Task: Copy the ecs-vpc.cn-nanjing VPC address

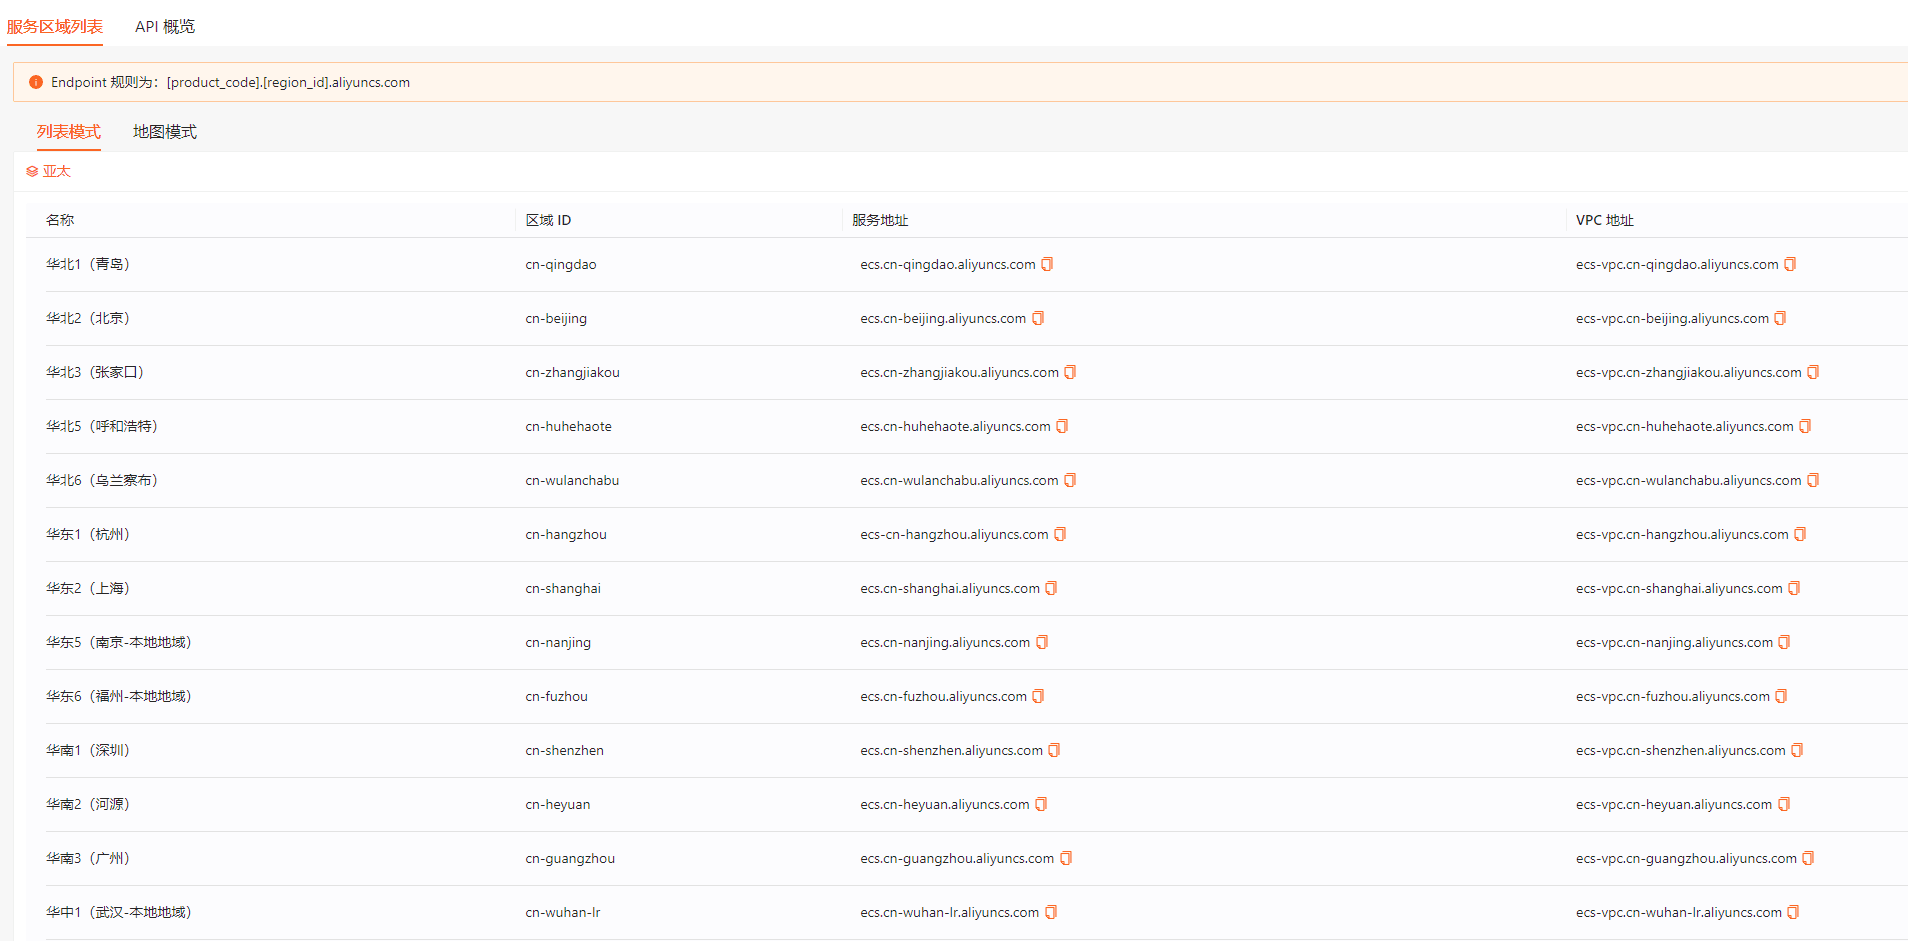Action: [x=1784, y=642]
